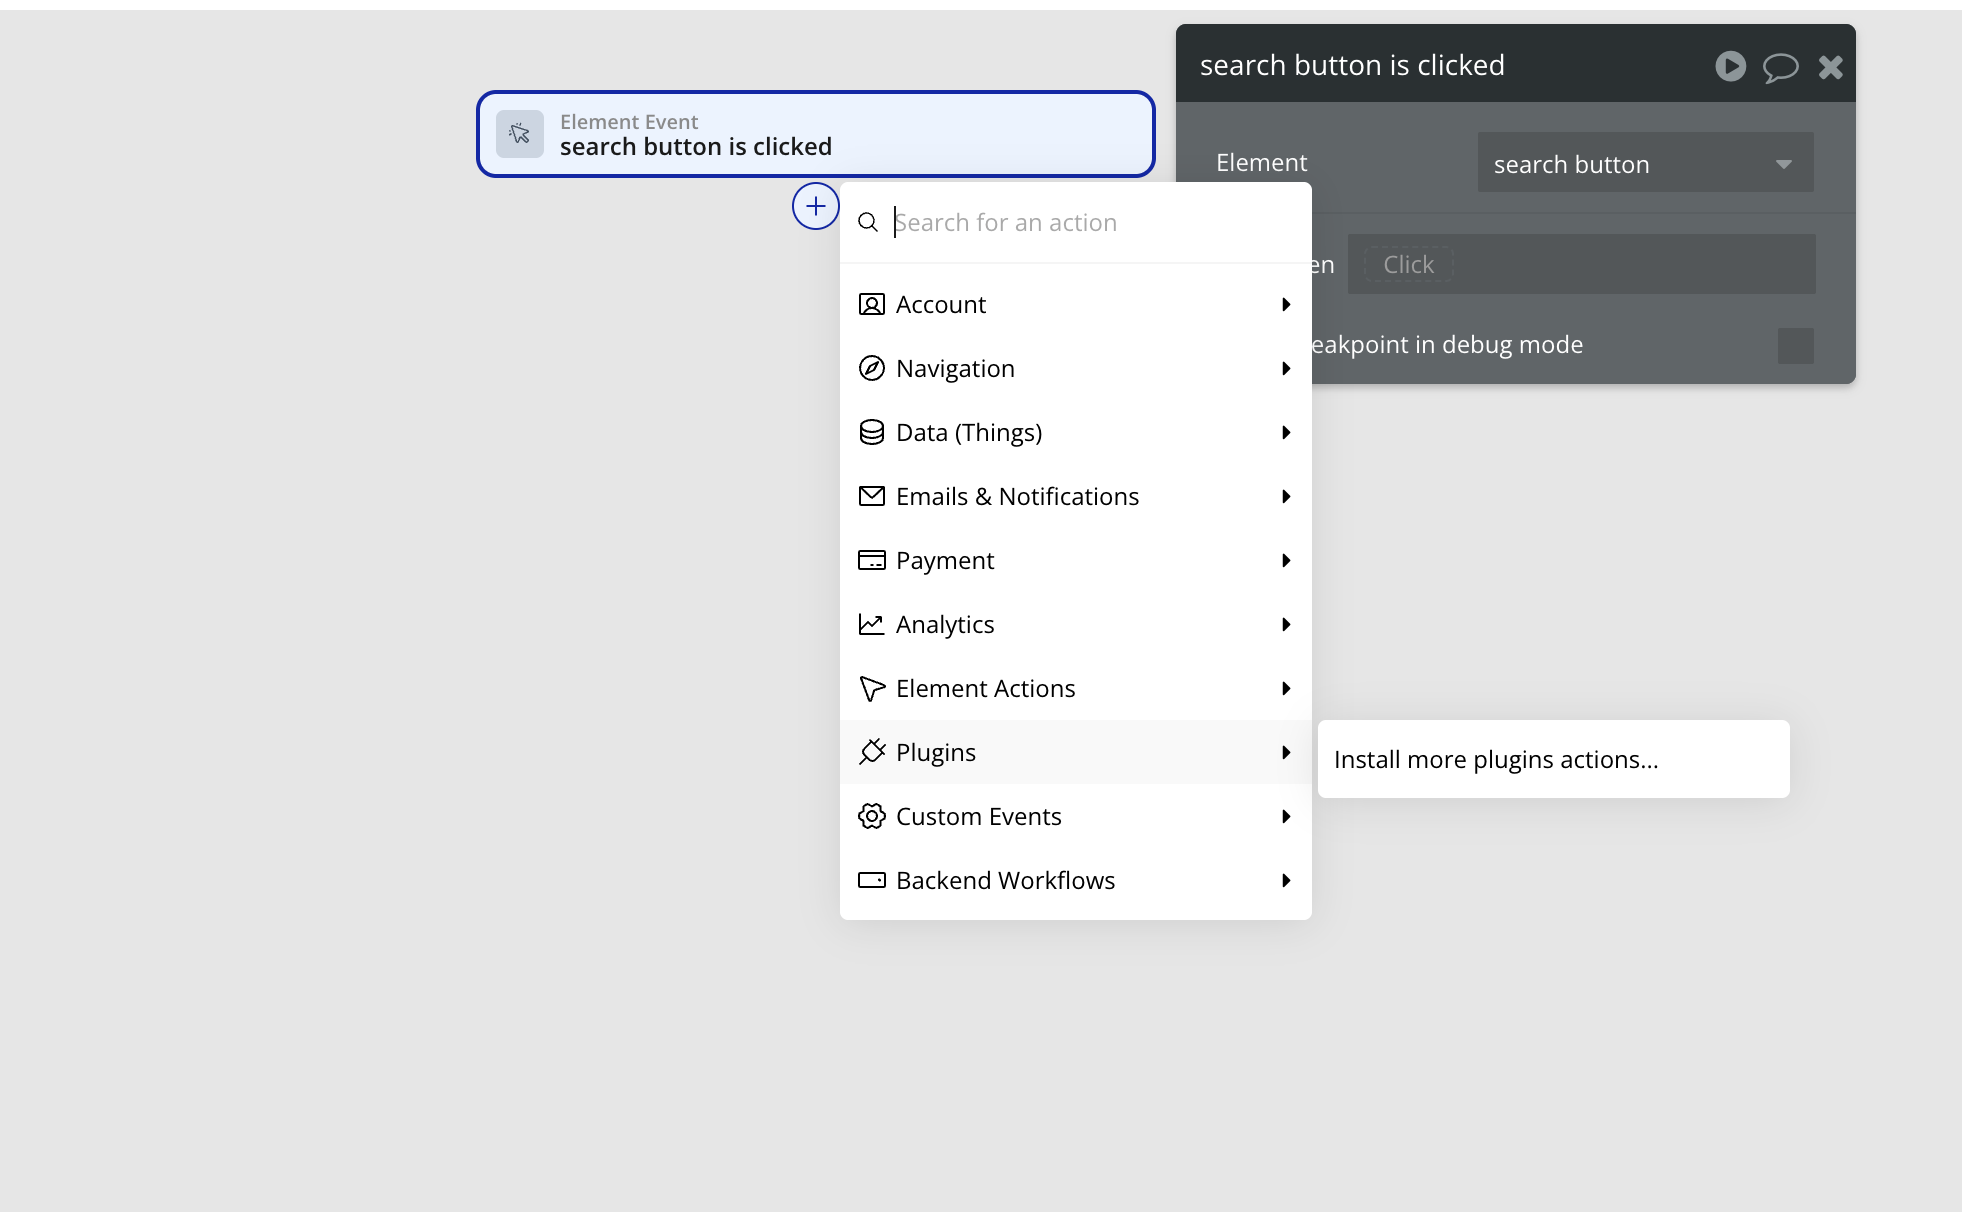
Task: Expand the Emails & Notifications submenu arrow
Action: click(x=1286, y=496)
